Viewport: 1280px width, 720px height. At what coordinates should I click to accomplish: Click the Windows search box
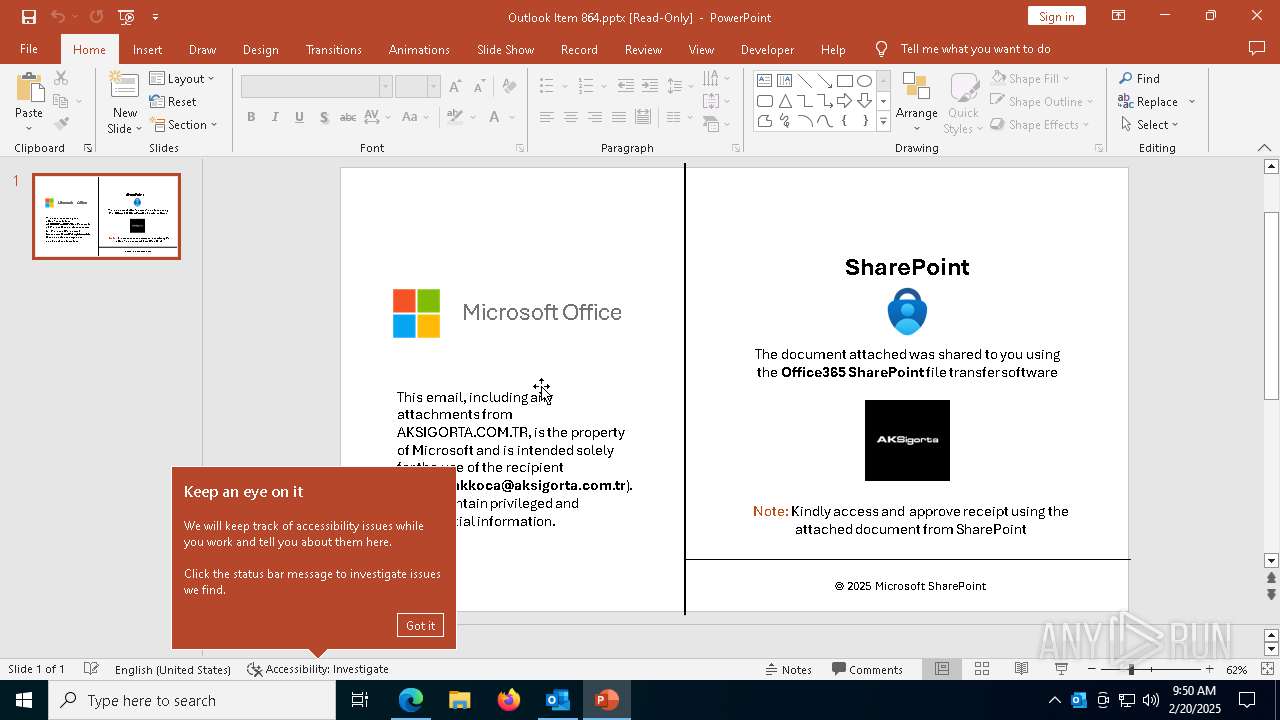(x=192, y=700)
